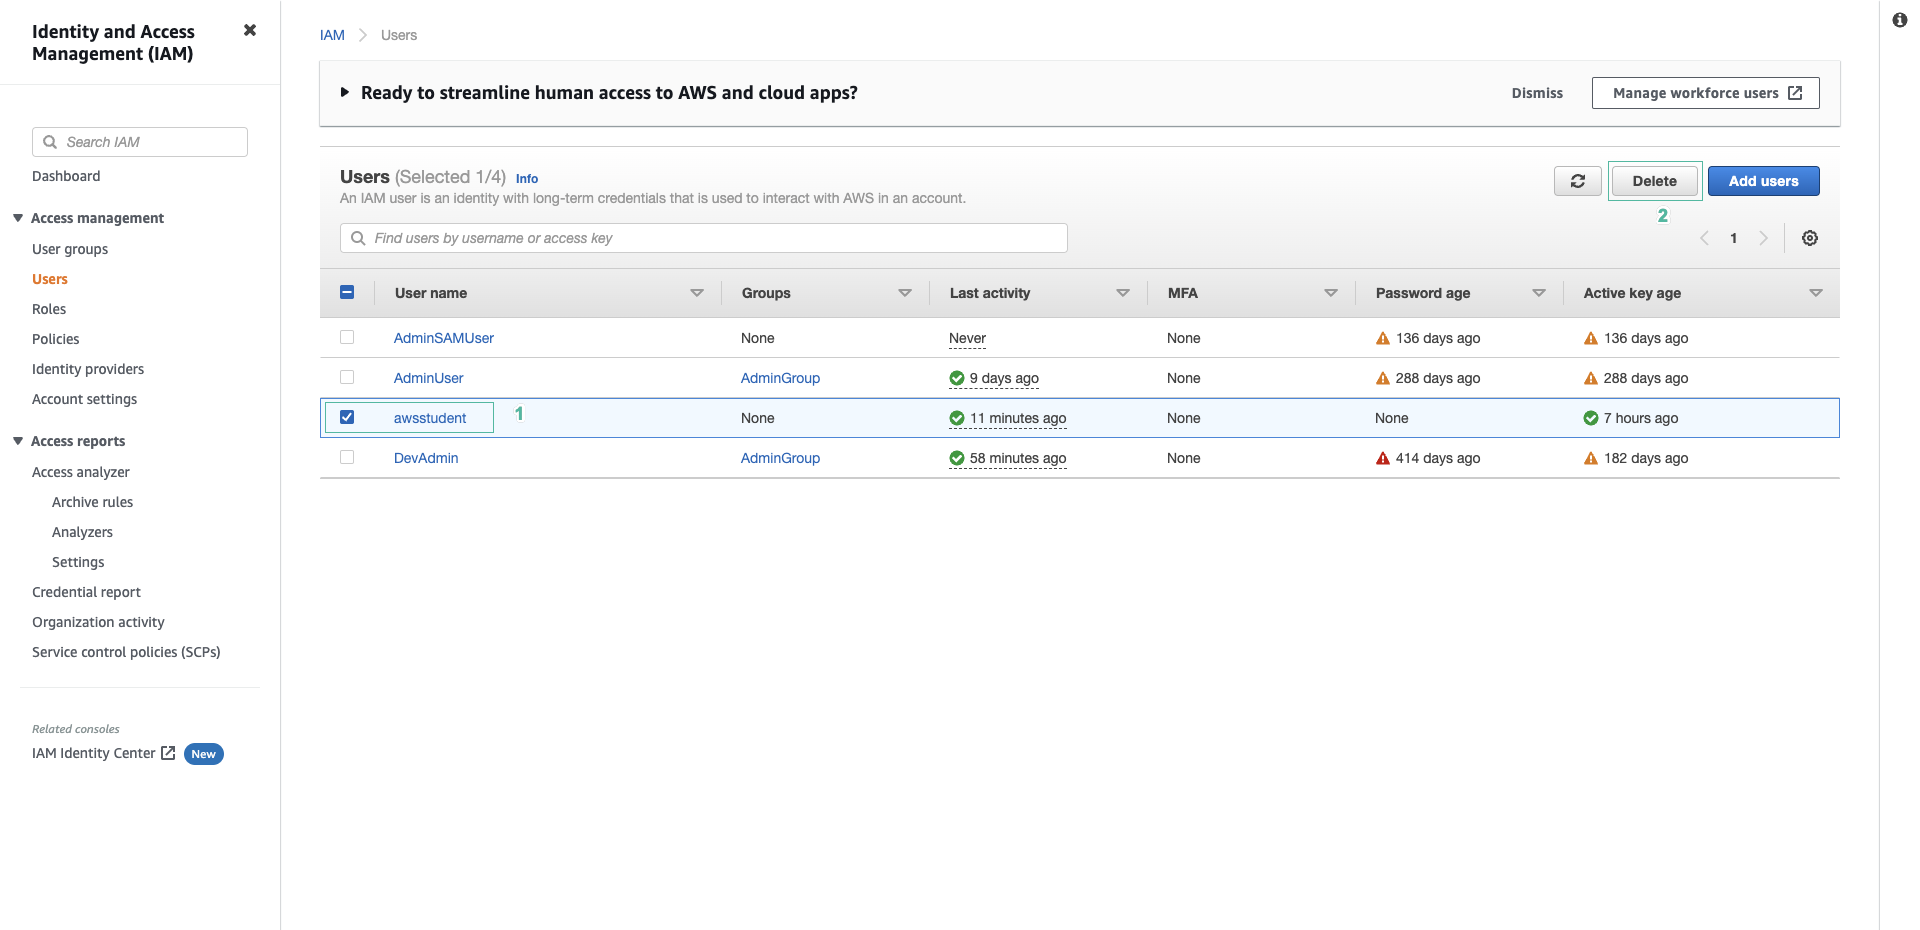1920x930 pixels.
Task: Open IAM Identity Center link
Action: pos(94,753)
